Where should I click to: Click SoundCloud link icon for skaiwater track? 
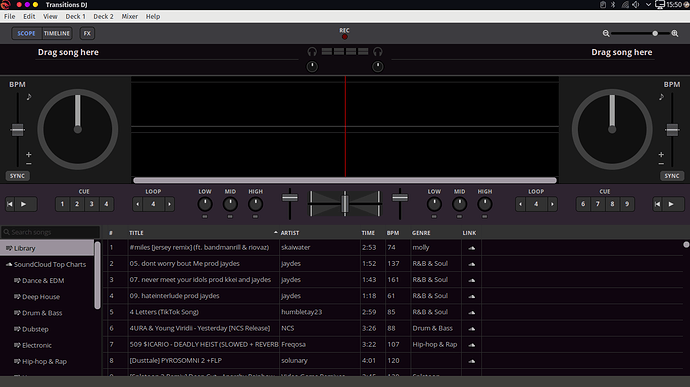(472, 248)
